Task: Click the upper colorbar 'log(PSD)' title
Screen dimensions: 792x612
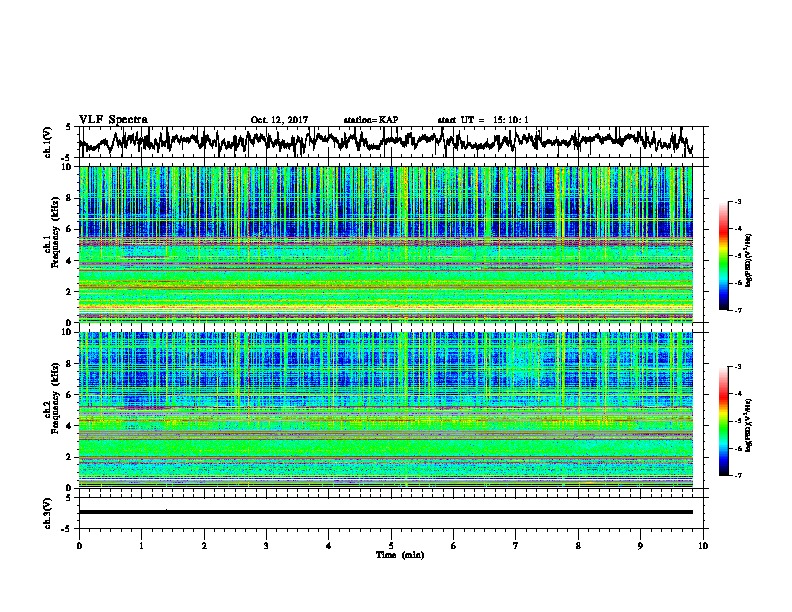Action: [x=749, y=260]
